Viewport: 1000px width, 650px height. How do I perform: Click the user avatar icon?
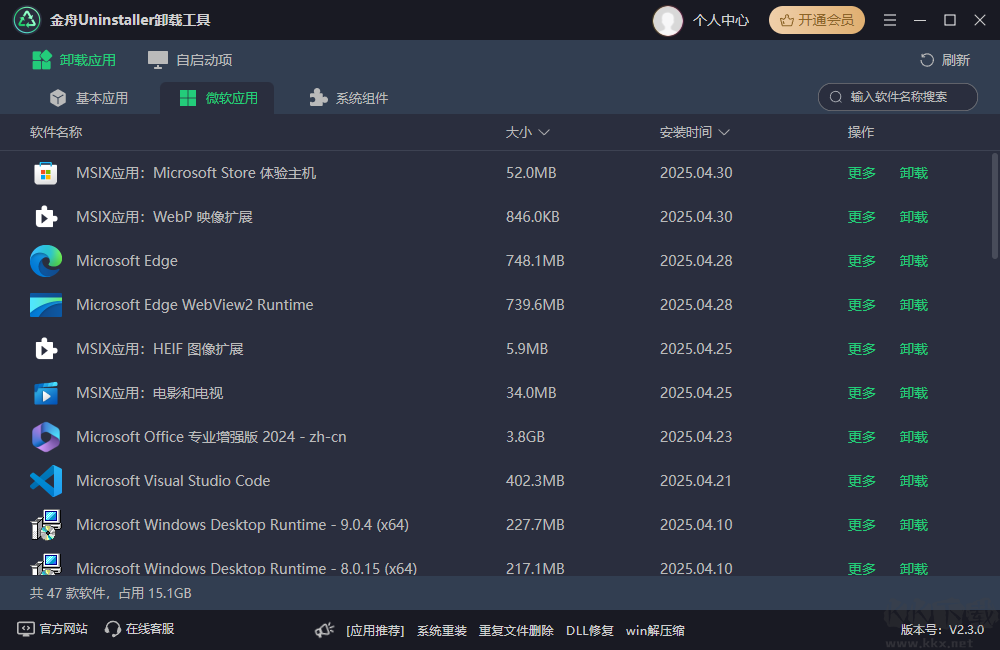[667, 20]
